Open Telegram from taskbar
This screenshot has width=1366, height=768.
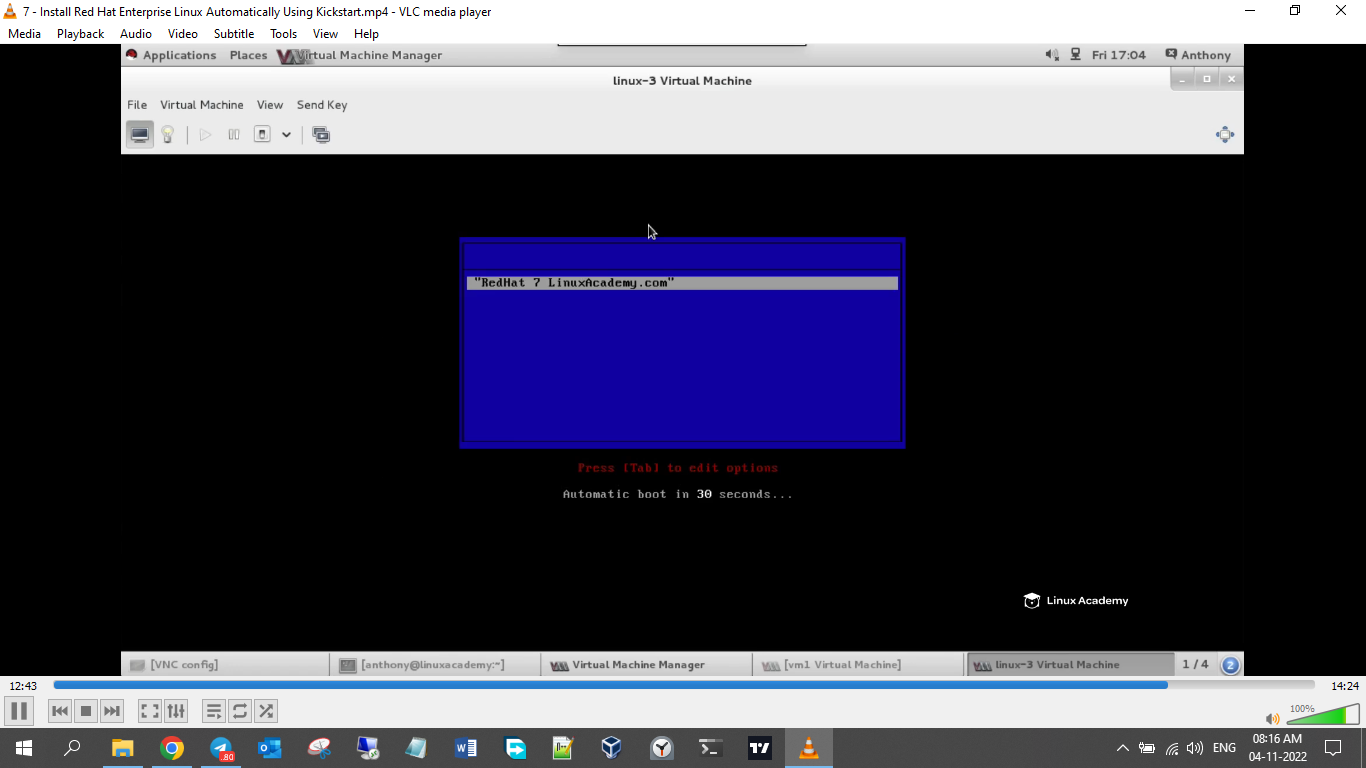(x=221, y=748)
